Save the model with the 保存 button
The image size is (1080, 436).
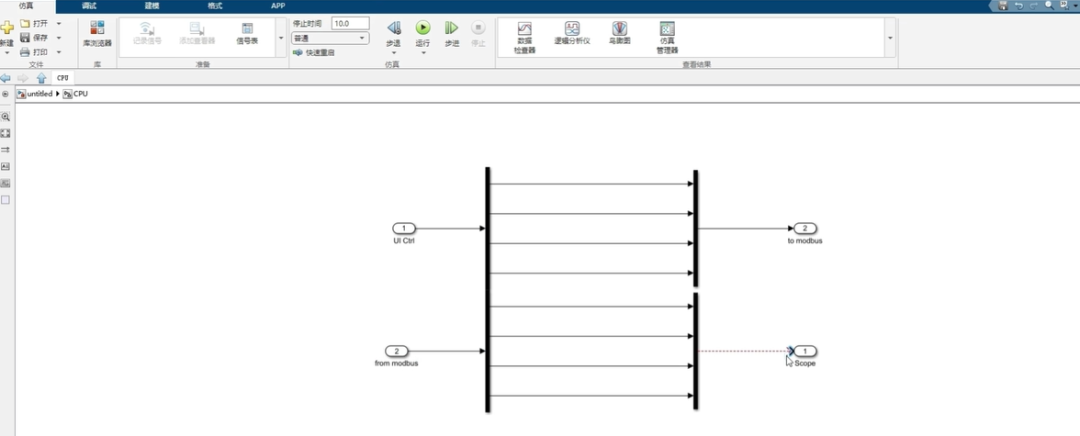[34, 38]
